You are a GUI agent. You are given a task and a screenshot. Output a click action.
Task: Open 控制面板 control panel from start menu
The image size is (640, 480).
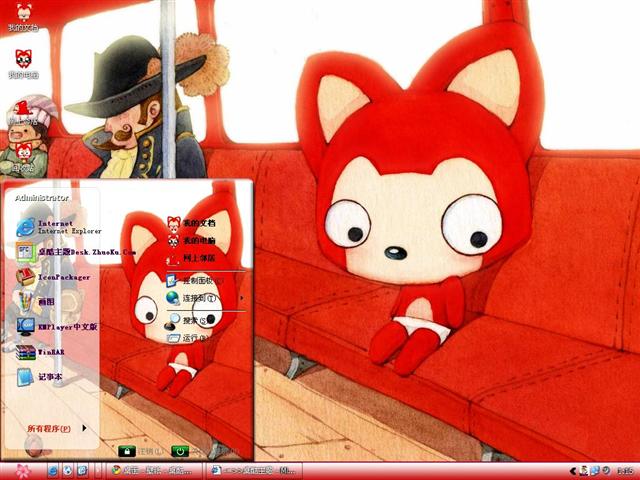click(196, 280)
